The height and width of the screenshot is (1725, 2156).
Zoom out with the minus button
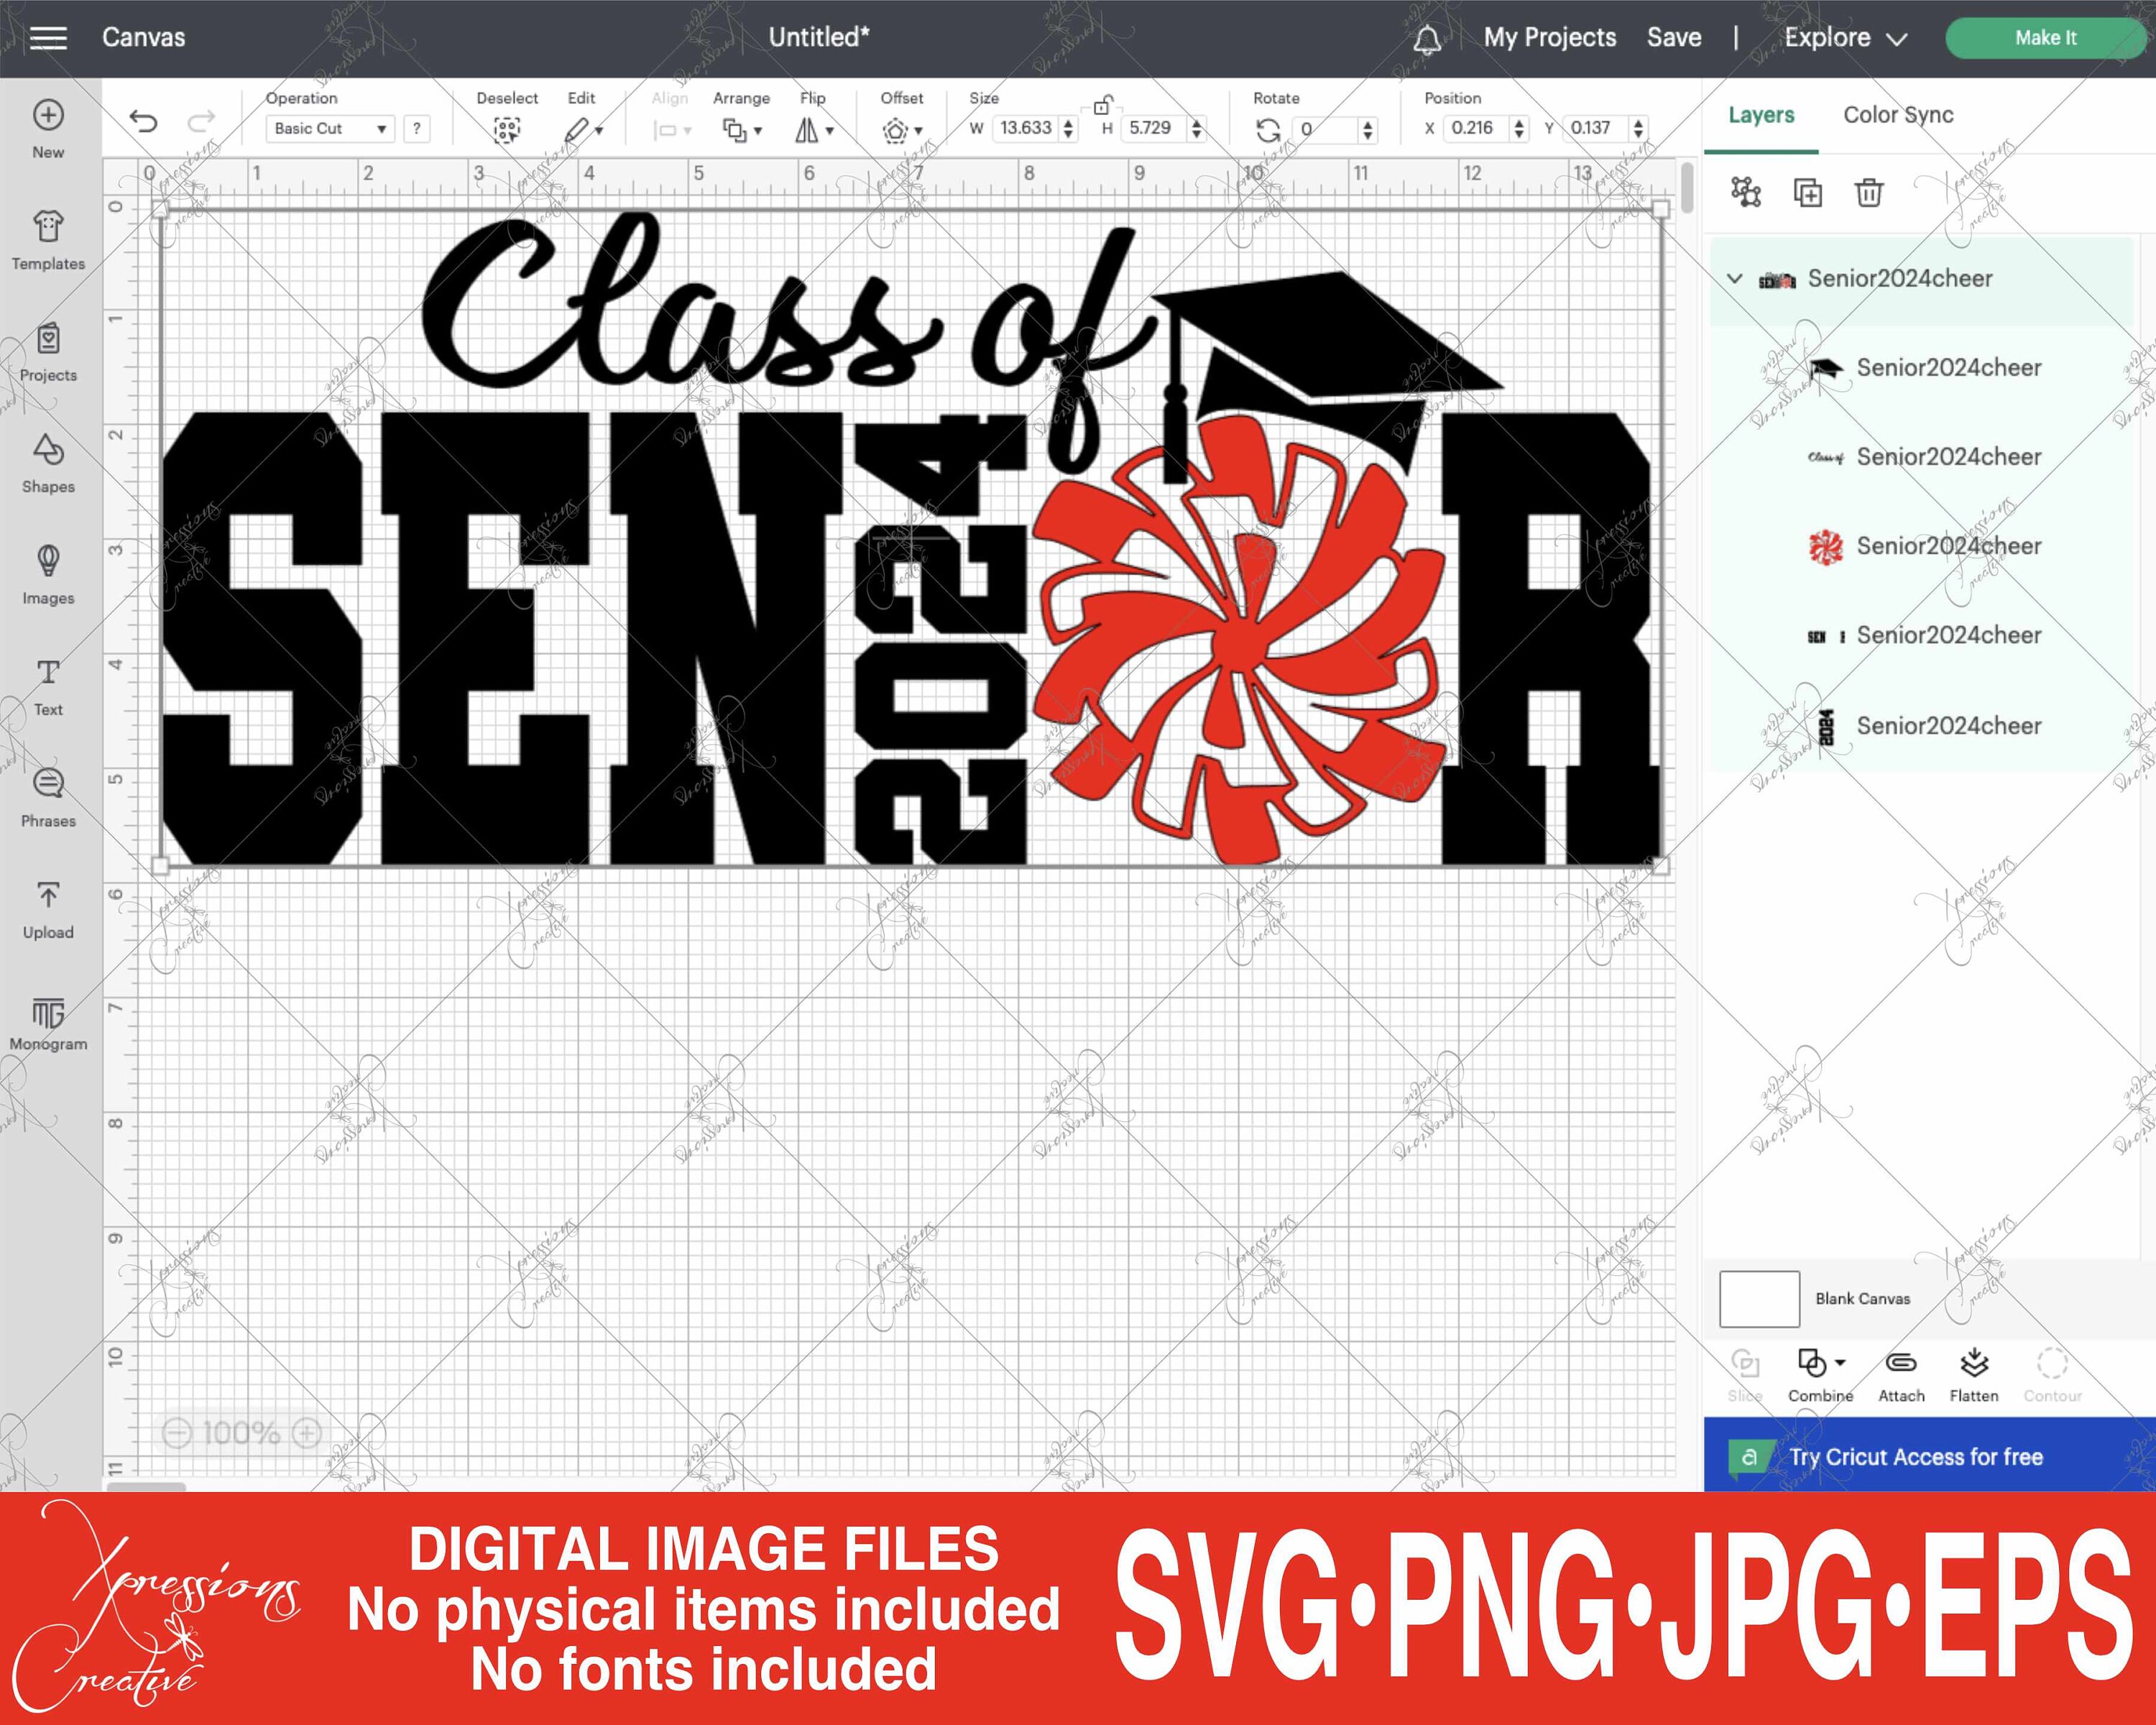[x=176, y=1432]
